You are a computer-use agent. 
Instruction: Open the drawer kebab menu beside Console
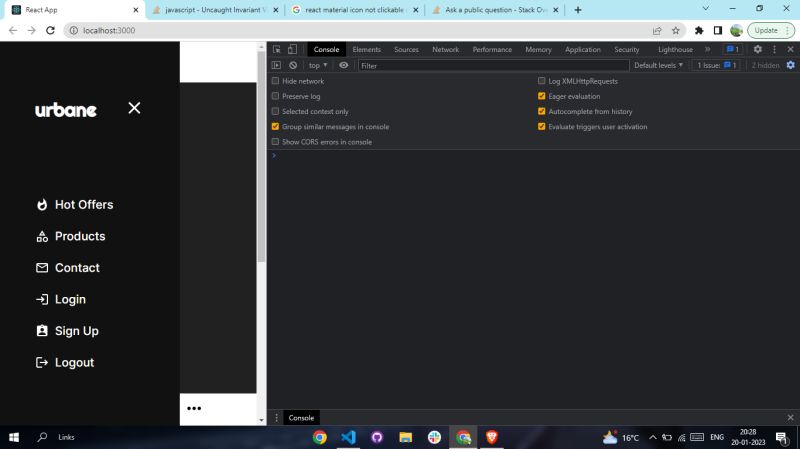pos(277,418)
